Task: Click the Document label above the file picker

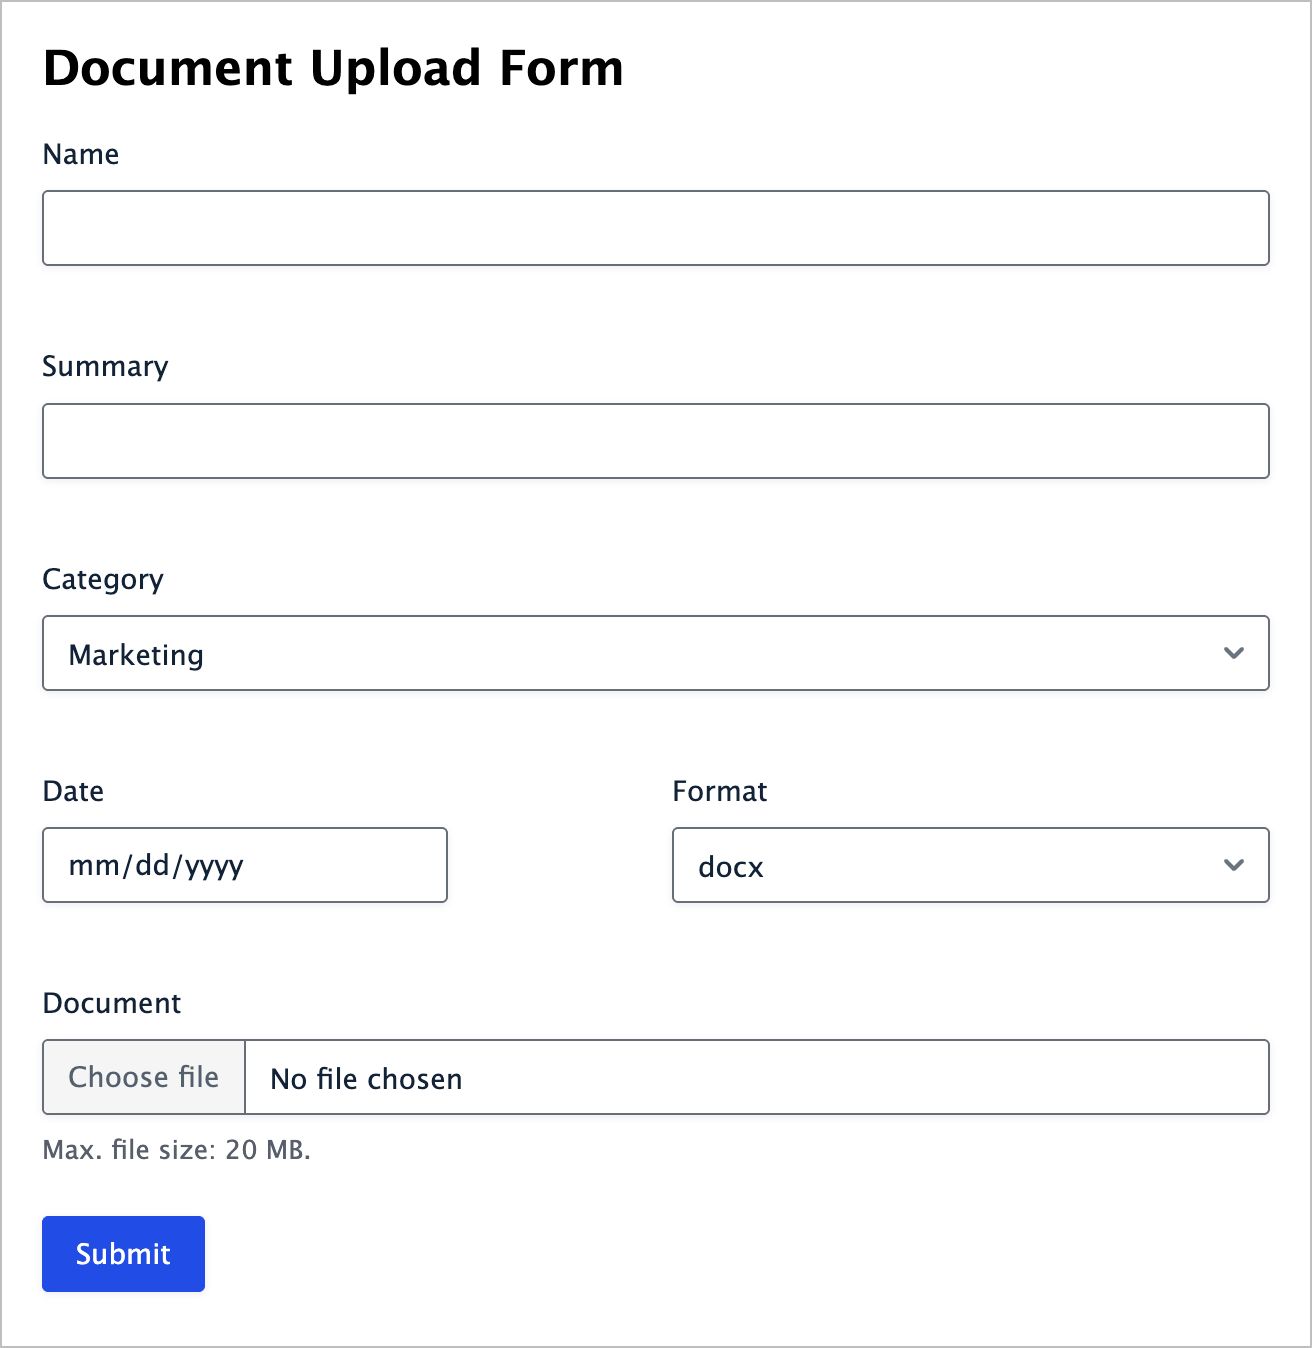Action: tap(111, 1003)
